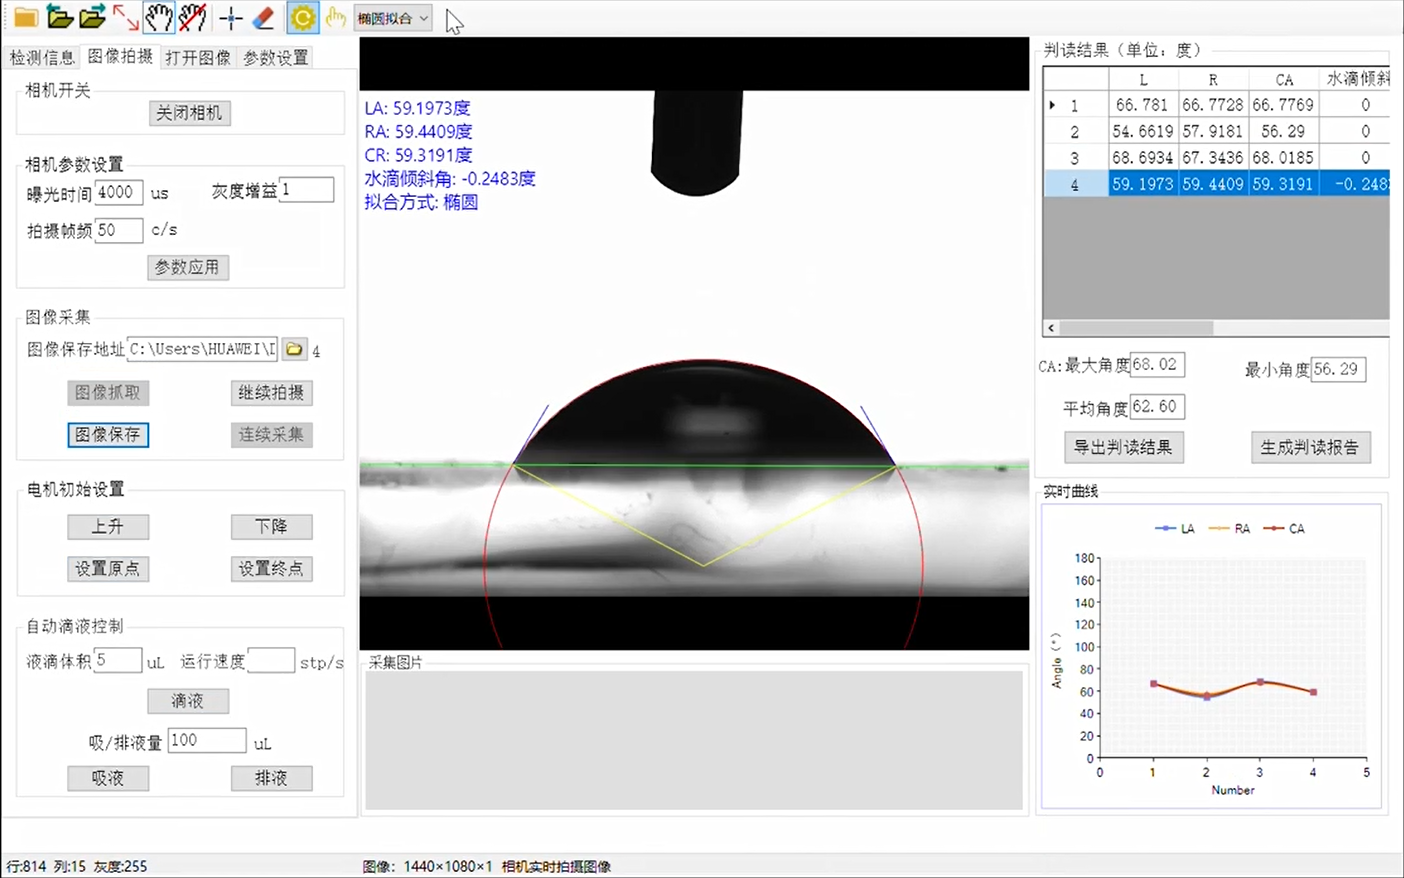Screen dimensions: 1404x878
Task: Select the pointing finger tool
Action: tap(335, 17)
